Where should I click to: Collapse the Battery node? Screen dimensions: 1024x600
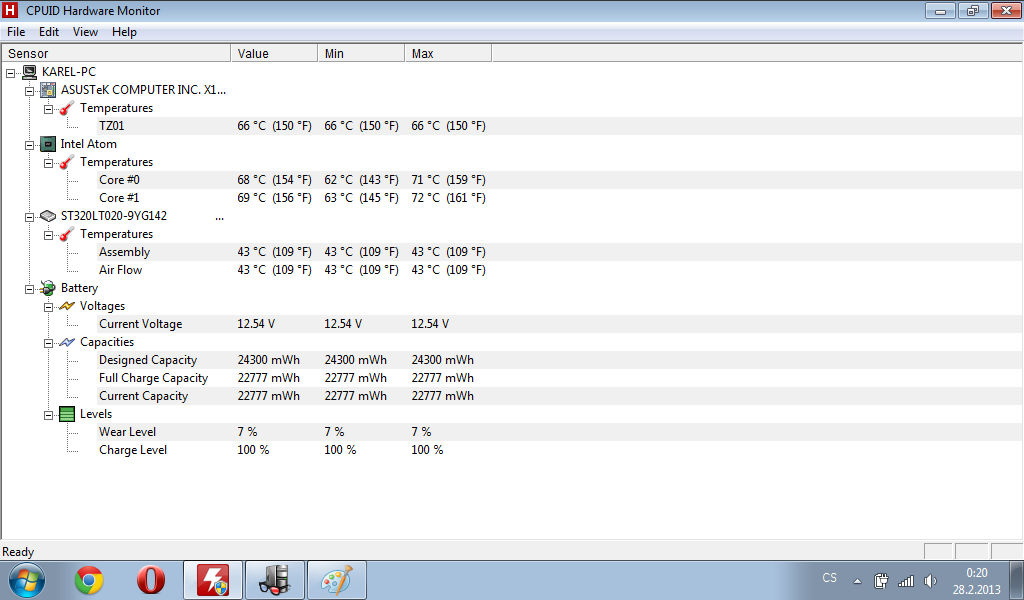click(29, 289)
